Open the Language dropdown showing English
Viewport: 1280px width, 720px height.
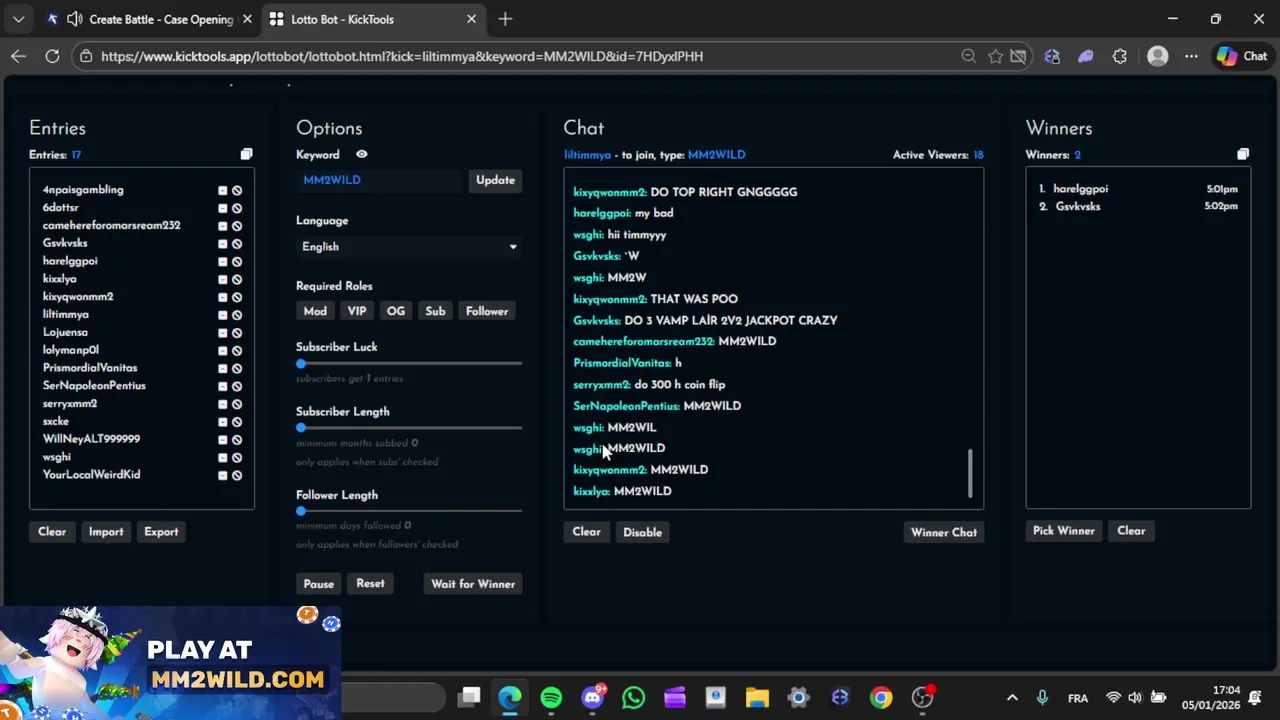[x=409, y=247]
